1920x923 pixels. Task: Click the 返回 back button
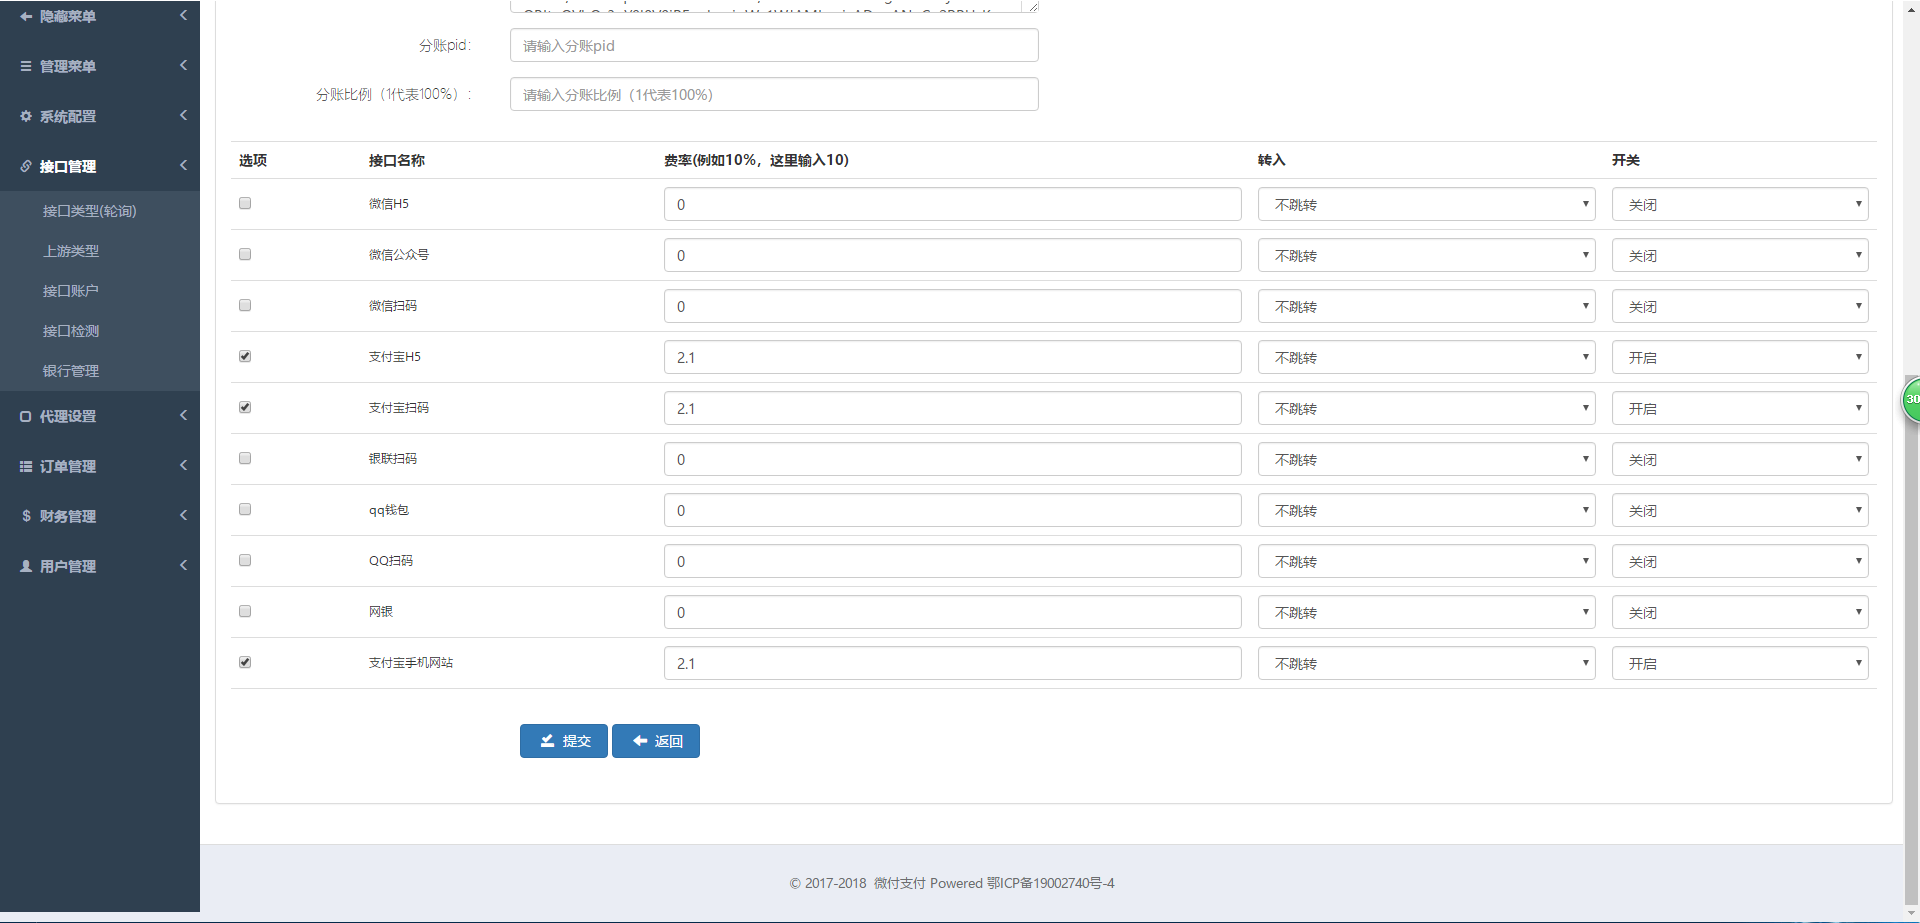(656, 741)
